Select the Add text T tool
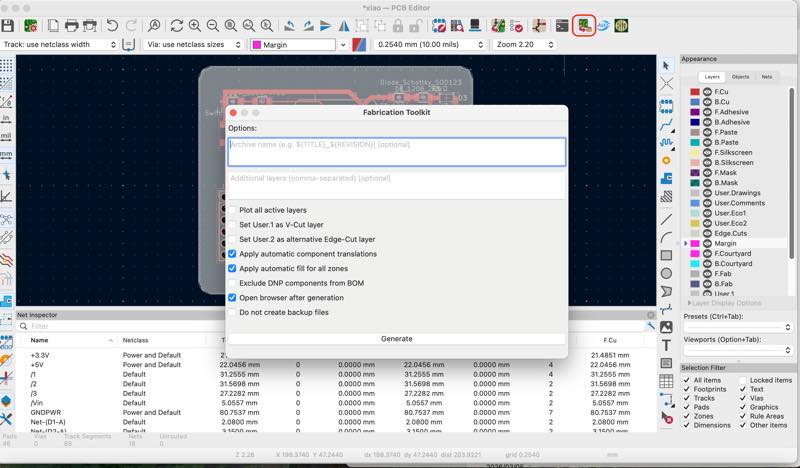This screenshot has width=800, height=468. 666,345
